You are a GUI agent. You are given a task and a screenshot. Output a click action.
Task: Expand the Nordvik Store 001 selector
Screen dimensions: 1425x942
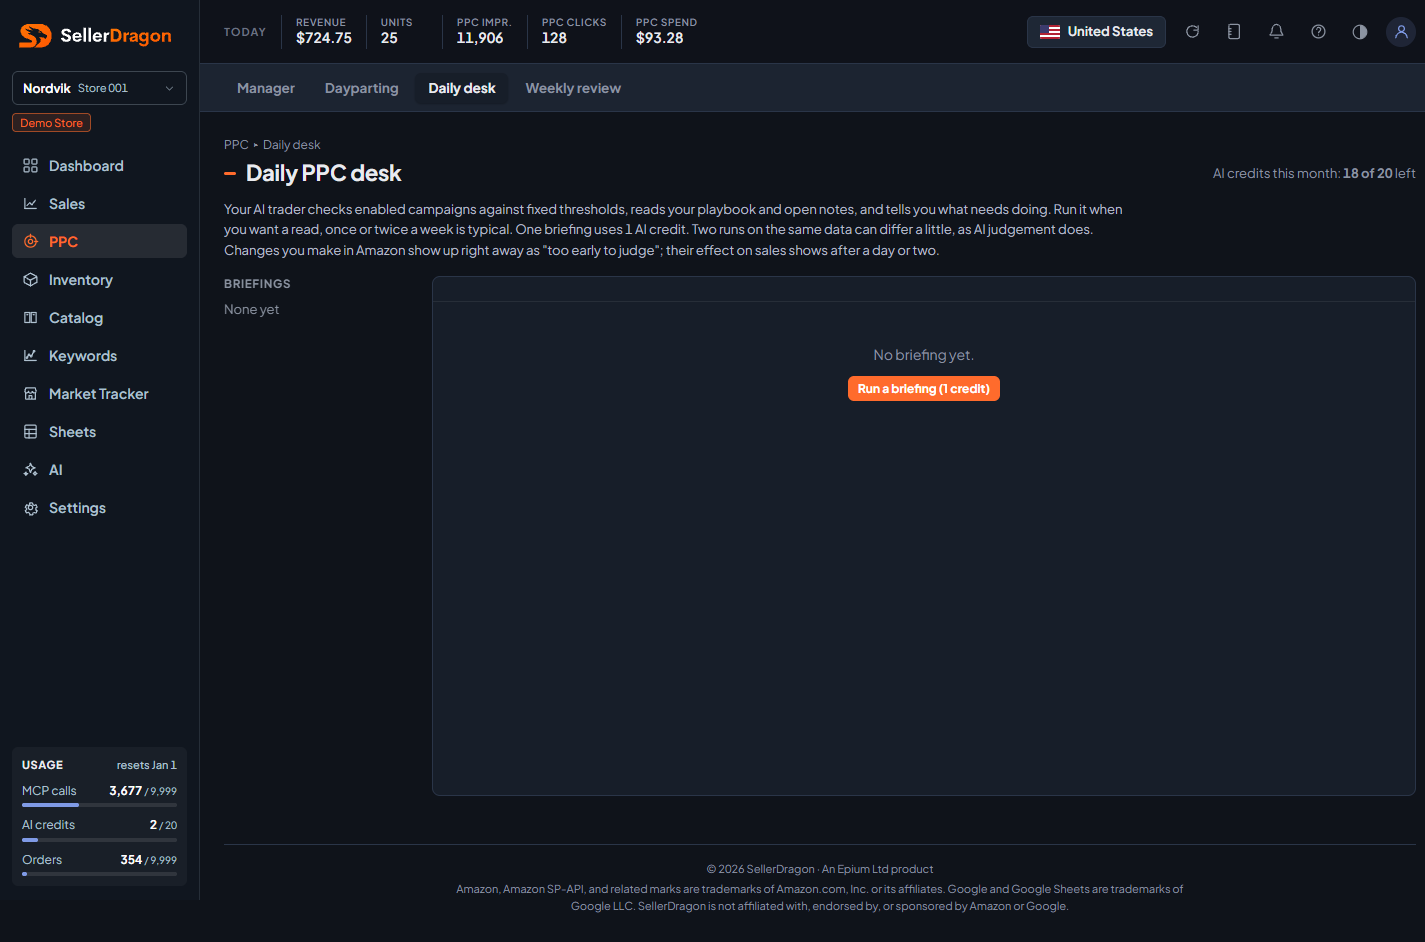(99, 88)
